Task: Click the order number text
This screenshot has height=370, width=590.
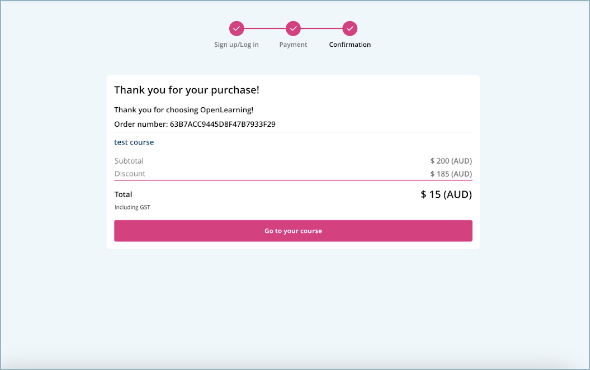Action: 195,124
